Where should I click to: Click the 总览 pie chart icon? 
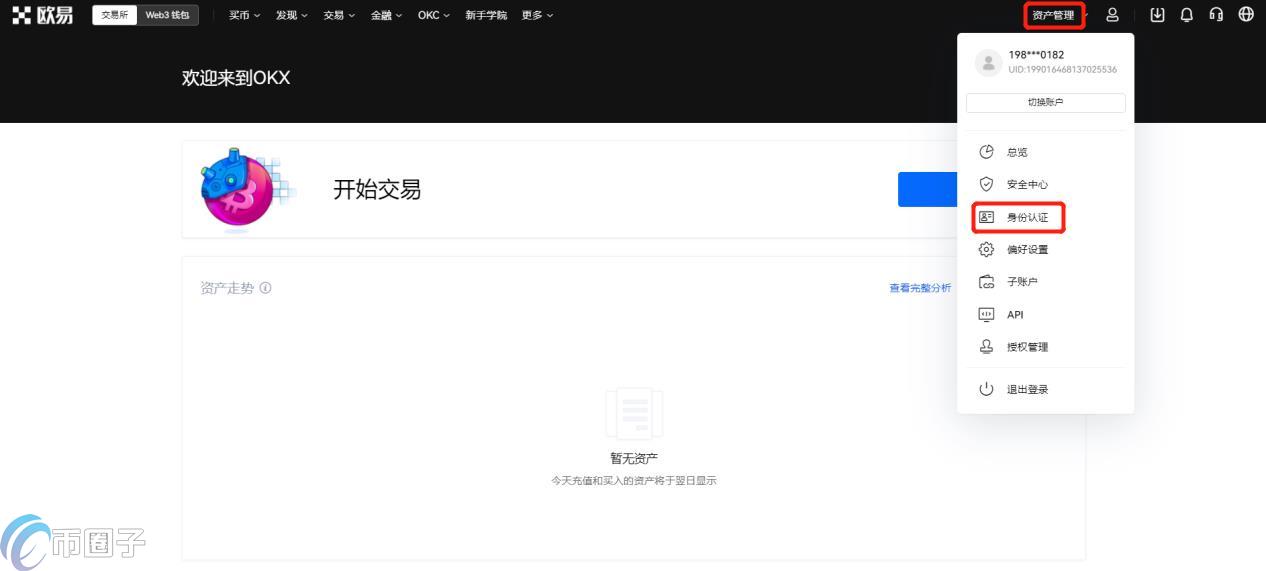(x=986, y=152)
